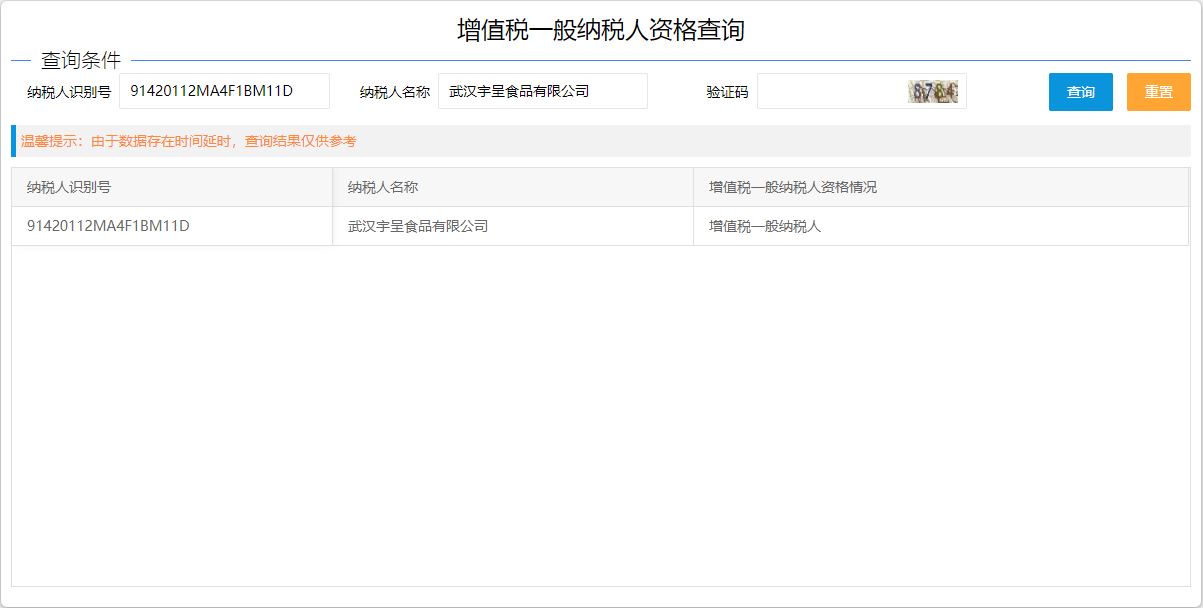The width and height of the screenshot is (1203, 608).
Task: Click the blue accent bar left of 温馨提示
Action: coord(14,141)
